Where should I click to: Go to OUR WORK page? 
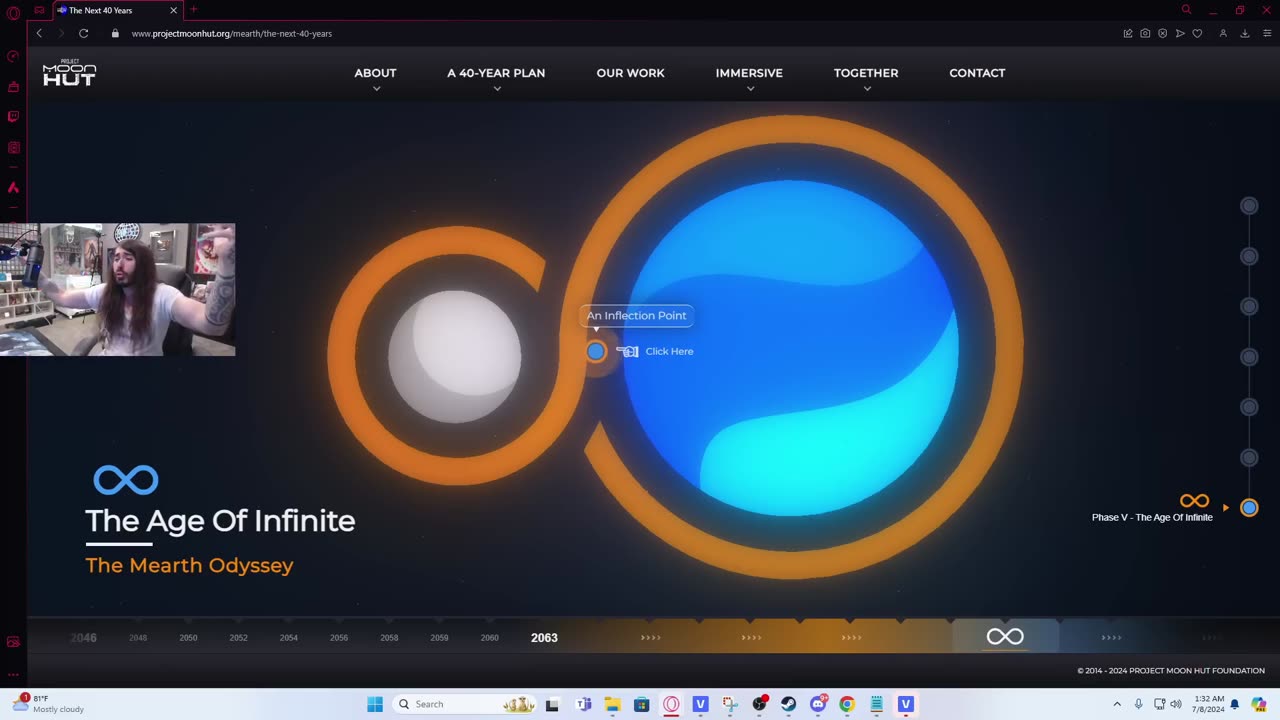point(630,73)
